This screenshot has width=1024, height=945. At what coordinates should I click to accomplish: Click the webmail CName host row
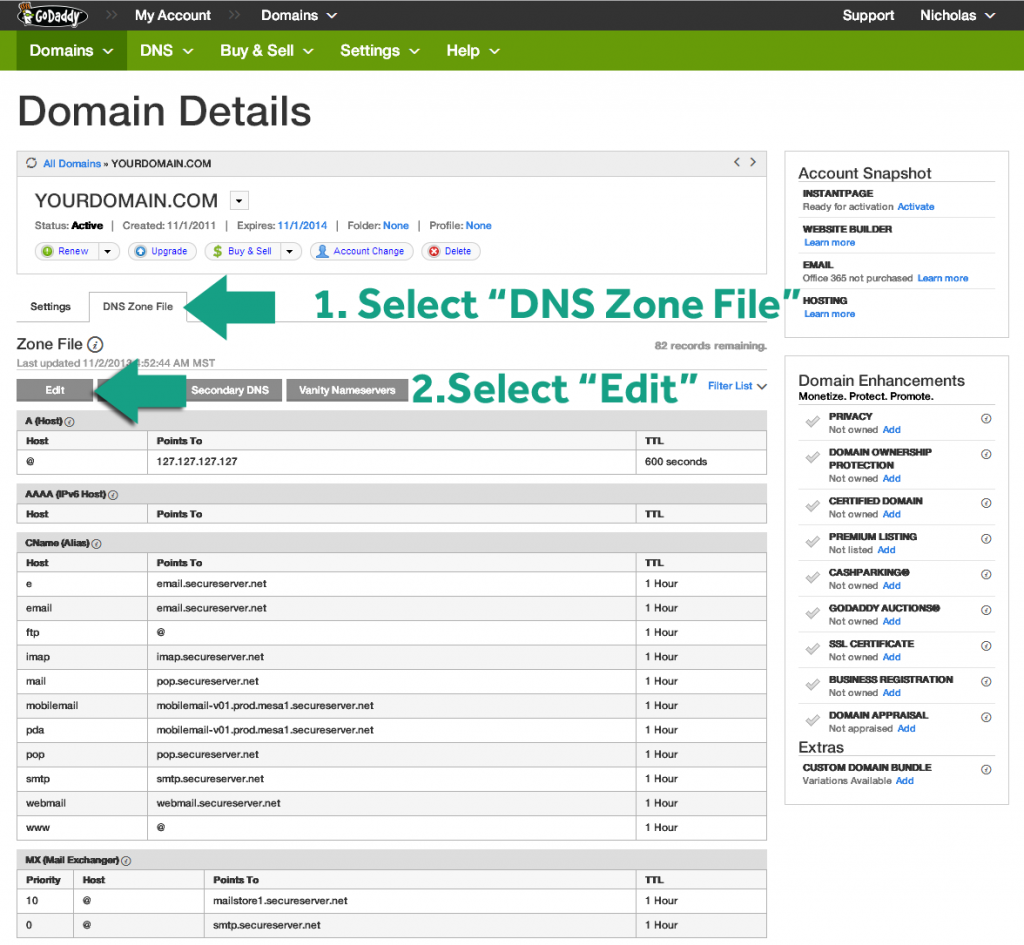pyautogui.click(x=391, y=803)
